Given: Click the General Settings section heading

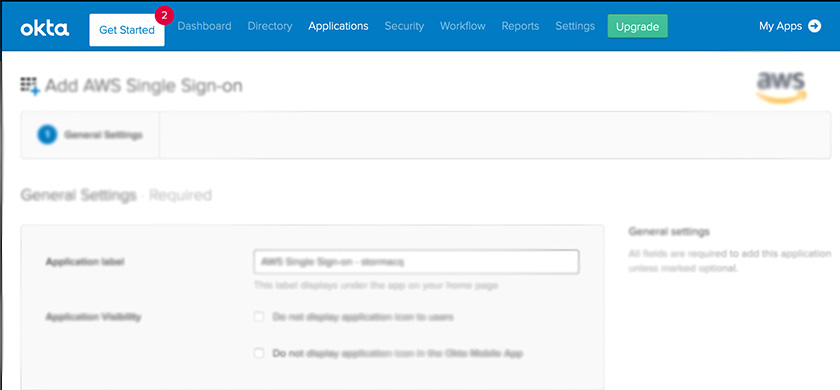Looking at the screenshot, I should click(78, 195).
